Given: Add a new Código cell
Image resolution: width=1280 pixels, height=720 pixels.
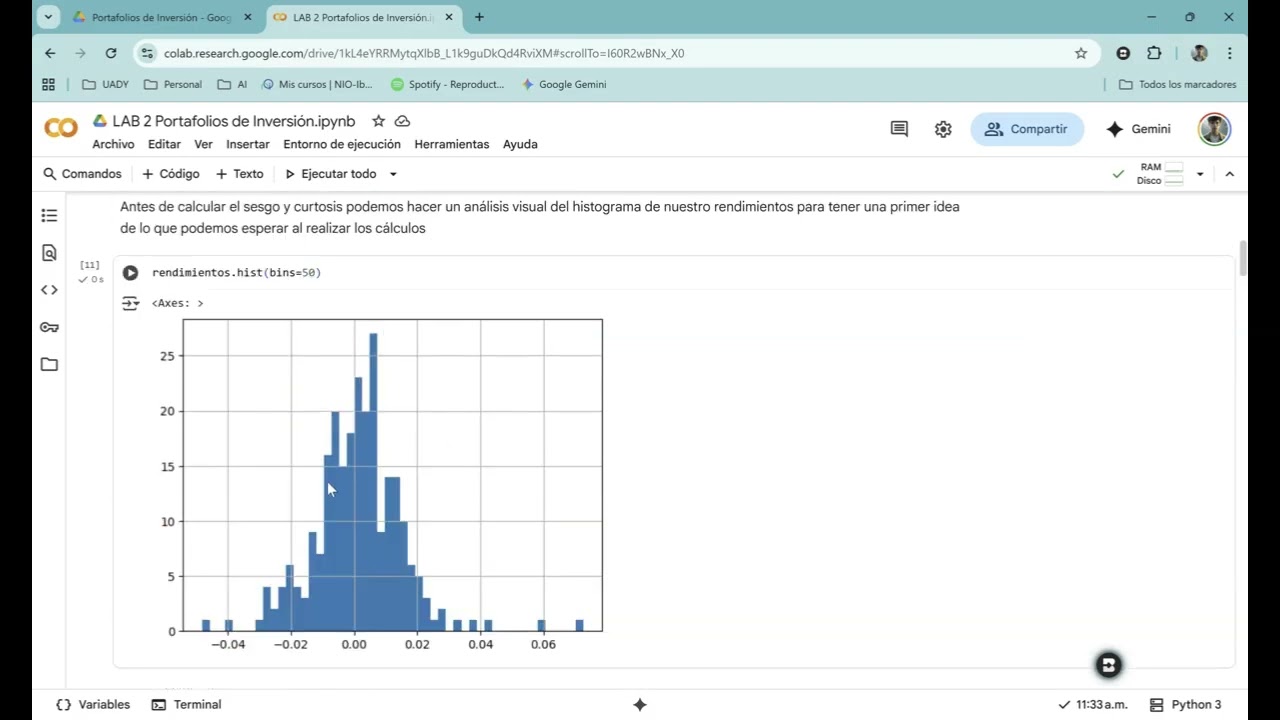Looking at the screenshot, I should 171,174.
